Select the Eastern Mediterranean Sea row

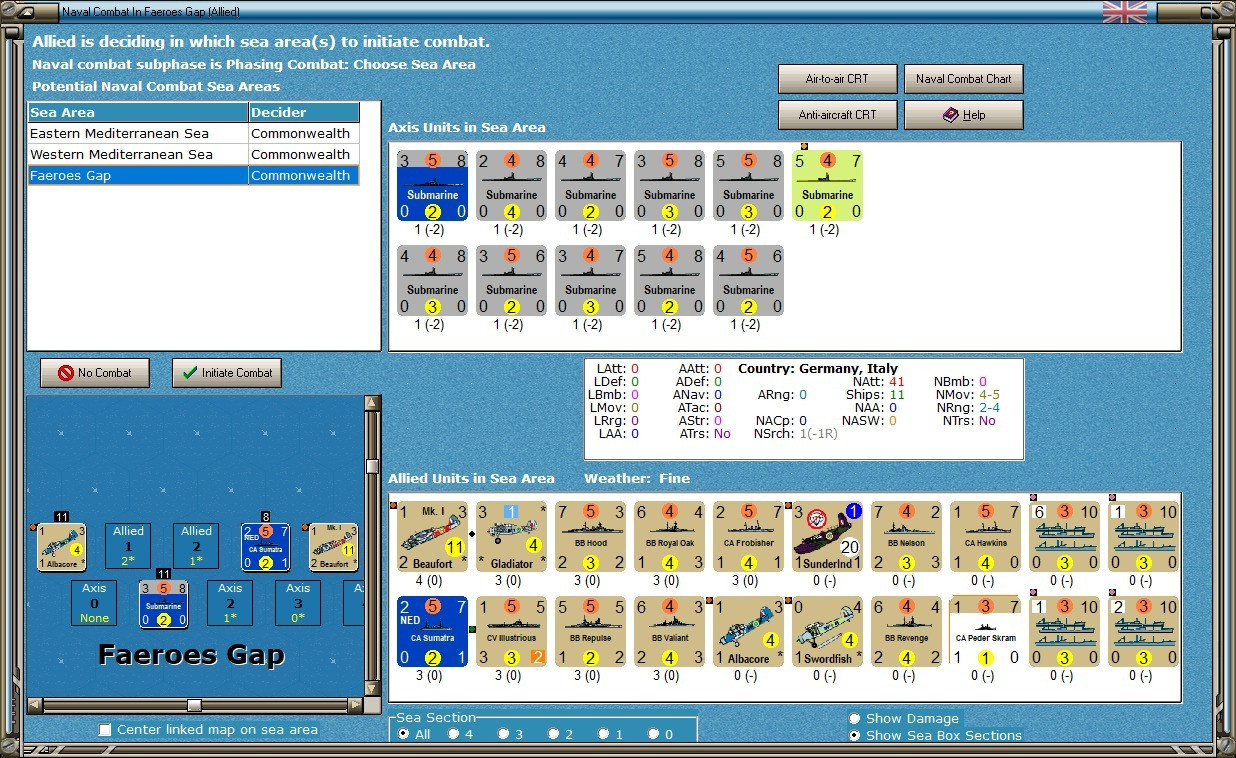pyautogui.click(x=193, y=133)
